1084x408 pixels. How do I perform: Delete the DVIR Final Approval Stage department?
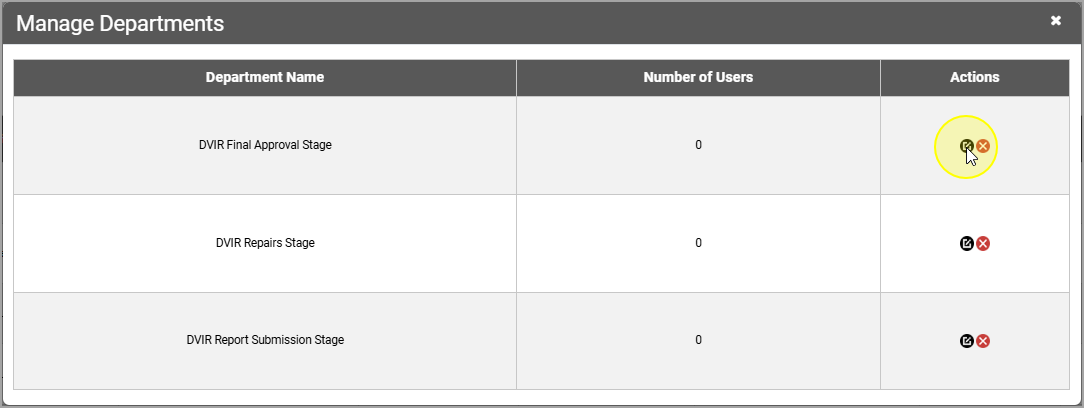click(983, 146)
